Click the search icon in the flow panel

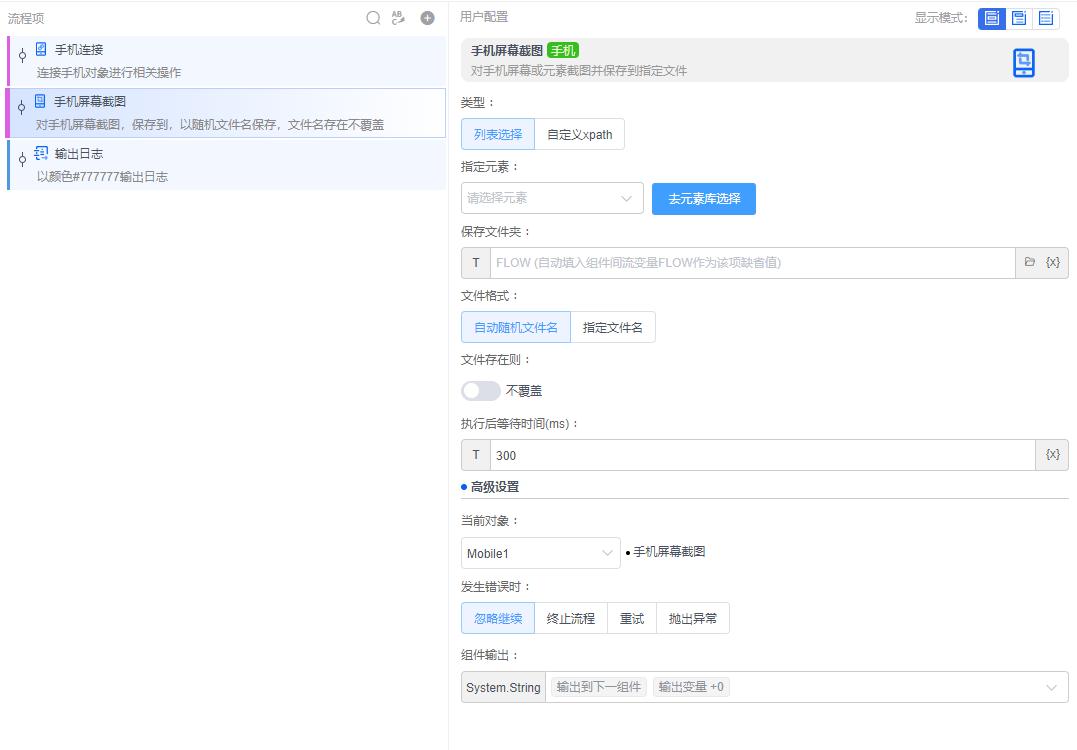[x=373, y=17]
